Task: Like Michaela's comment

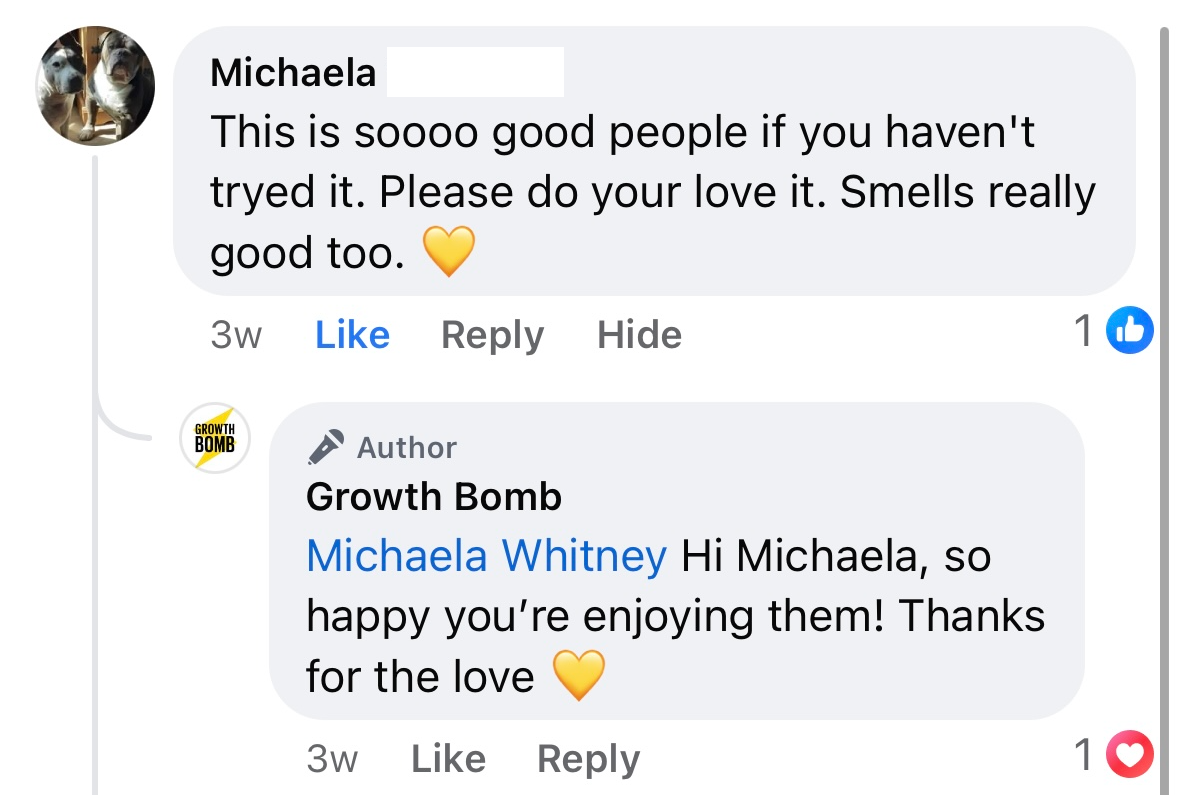Action: (x=352, y=335)
